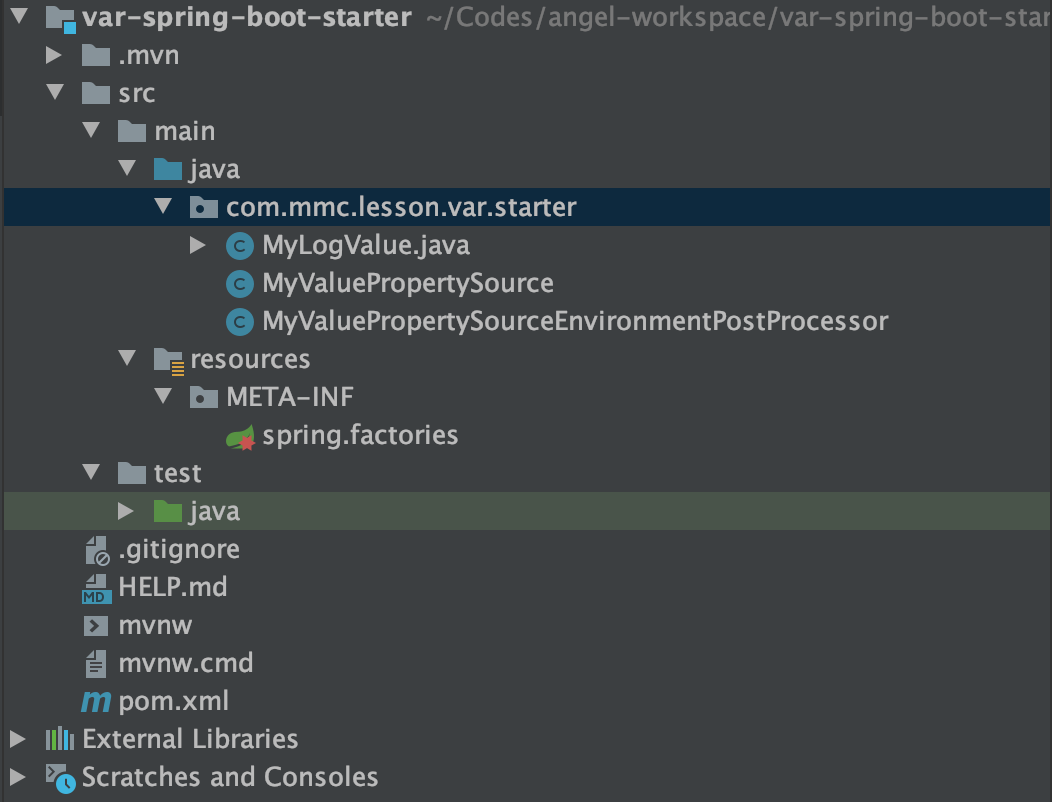Click the class icon of MyValuePropertySource
This screenshot has width=1052, height=802.
240,284
